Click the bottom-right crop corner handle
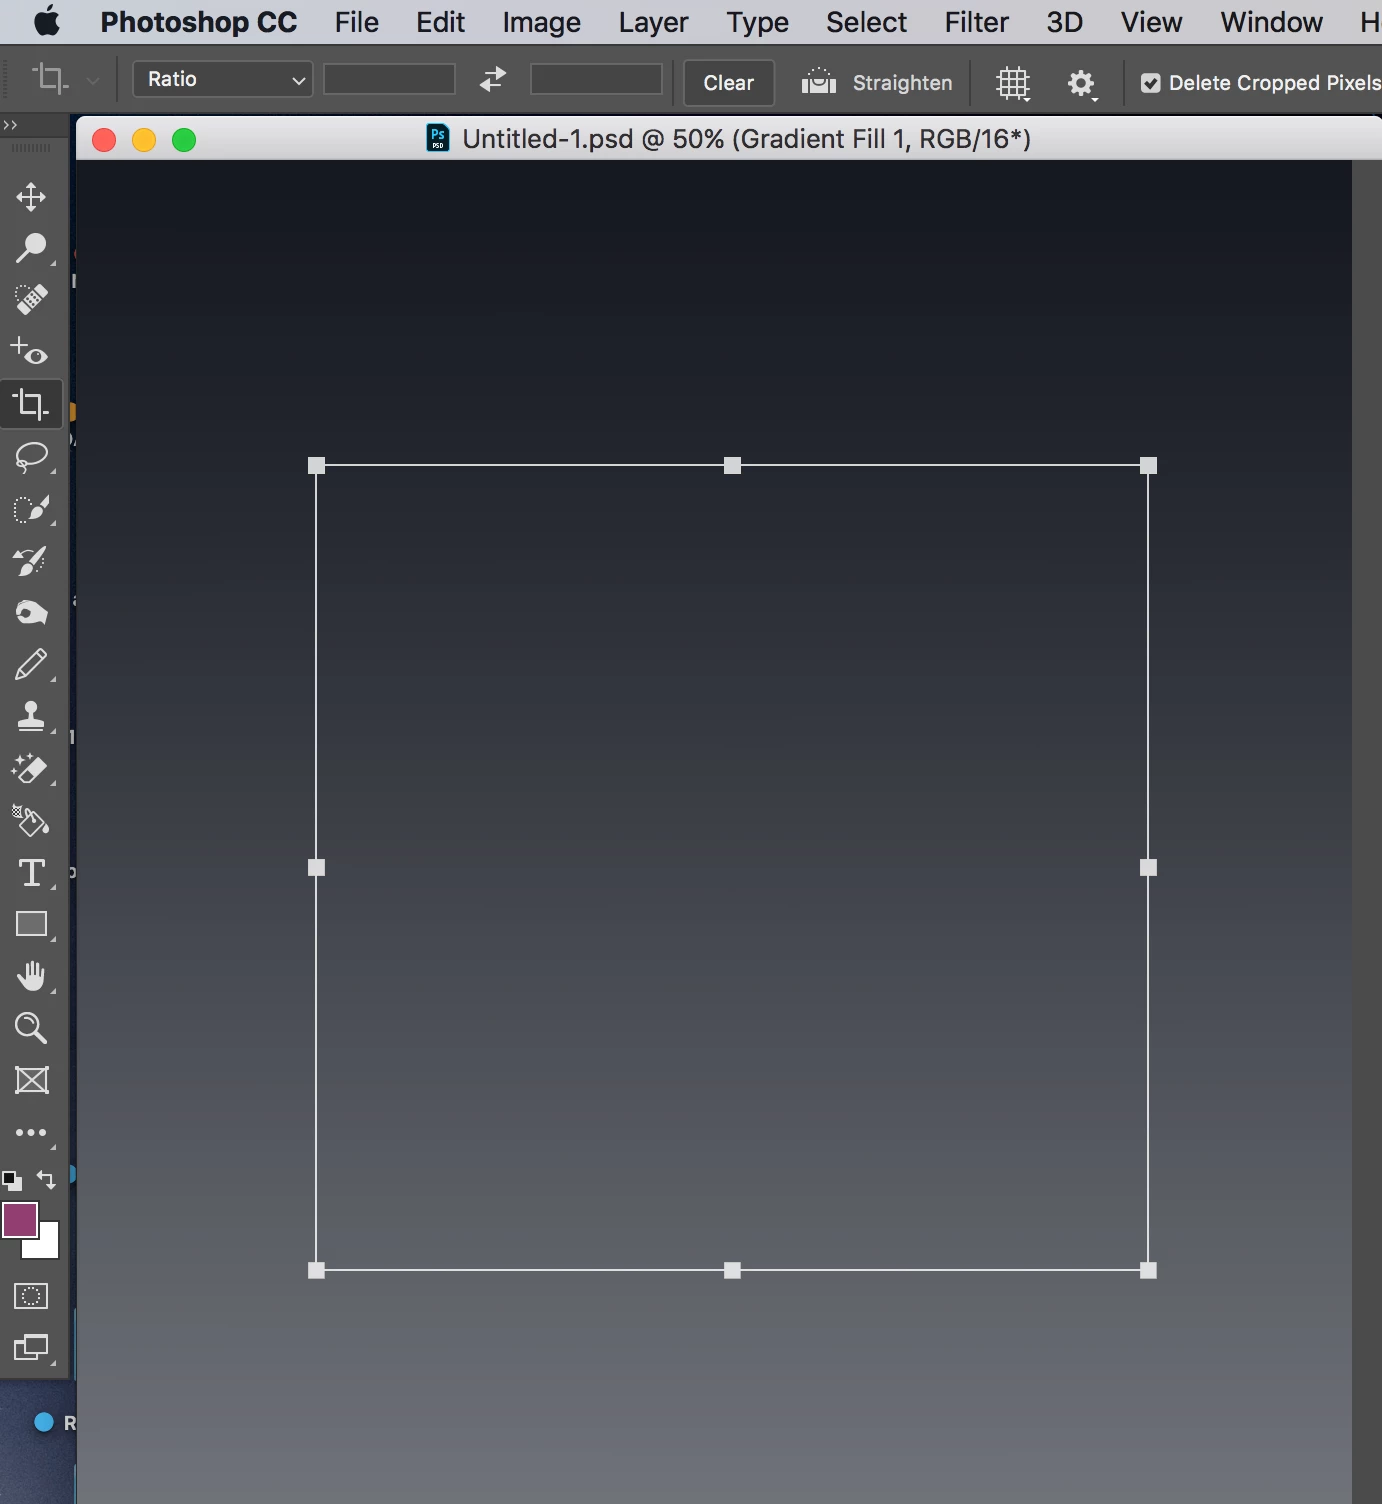 coord(1148,1270)
